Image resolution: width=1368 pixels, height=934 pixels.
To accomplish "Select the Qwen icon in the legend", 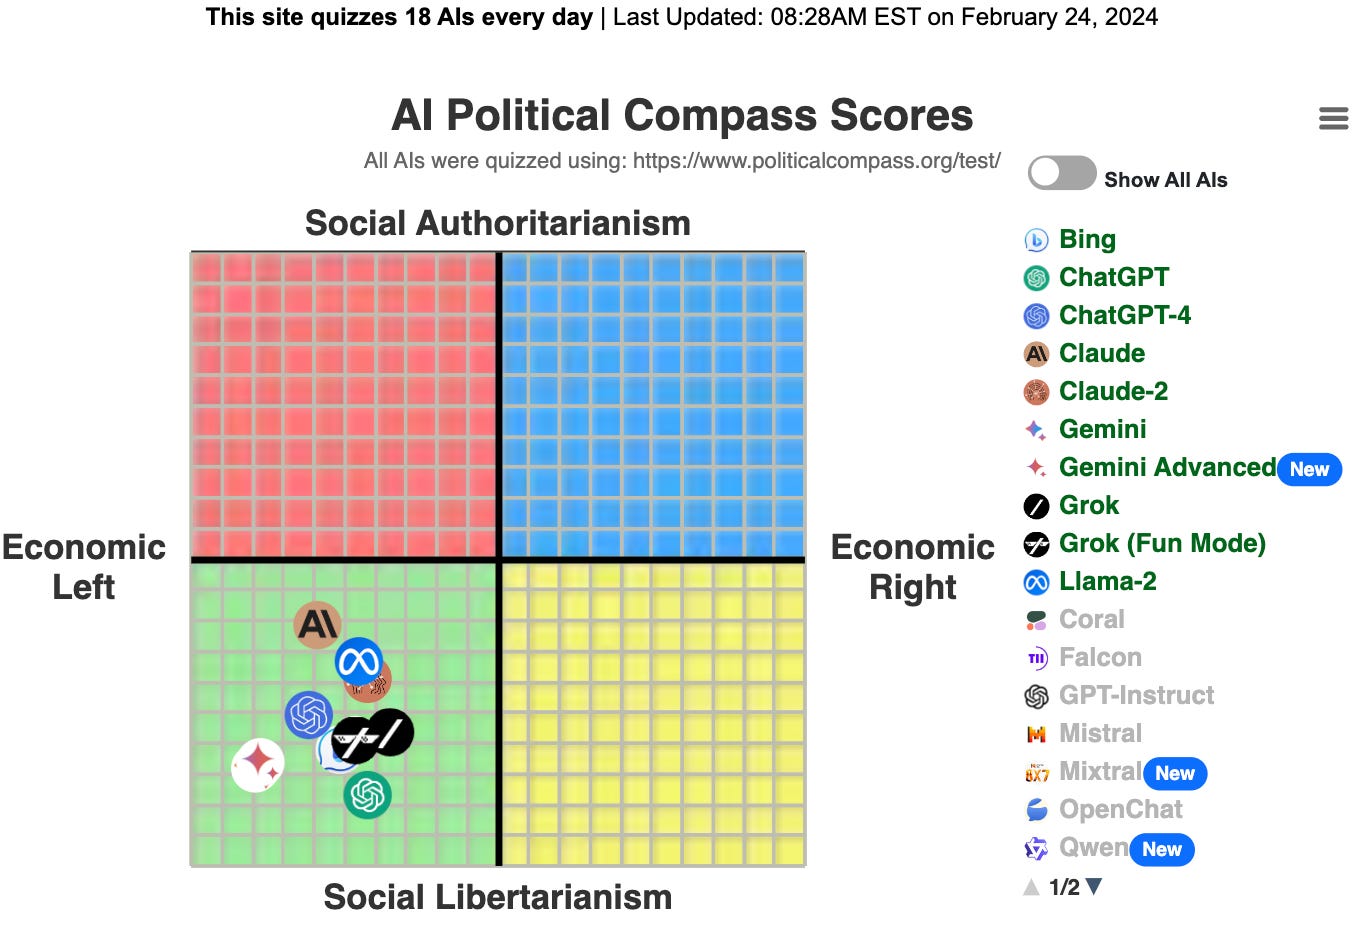I will (1037, 847).
